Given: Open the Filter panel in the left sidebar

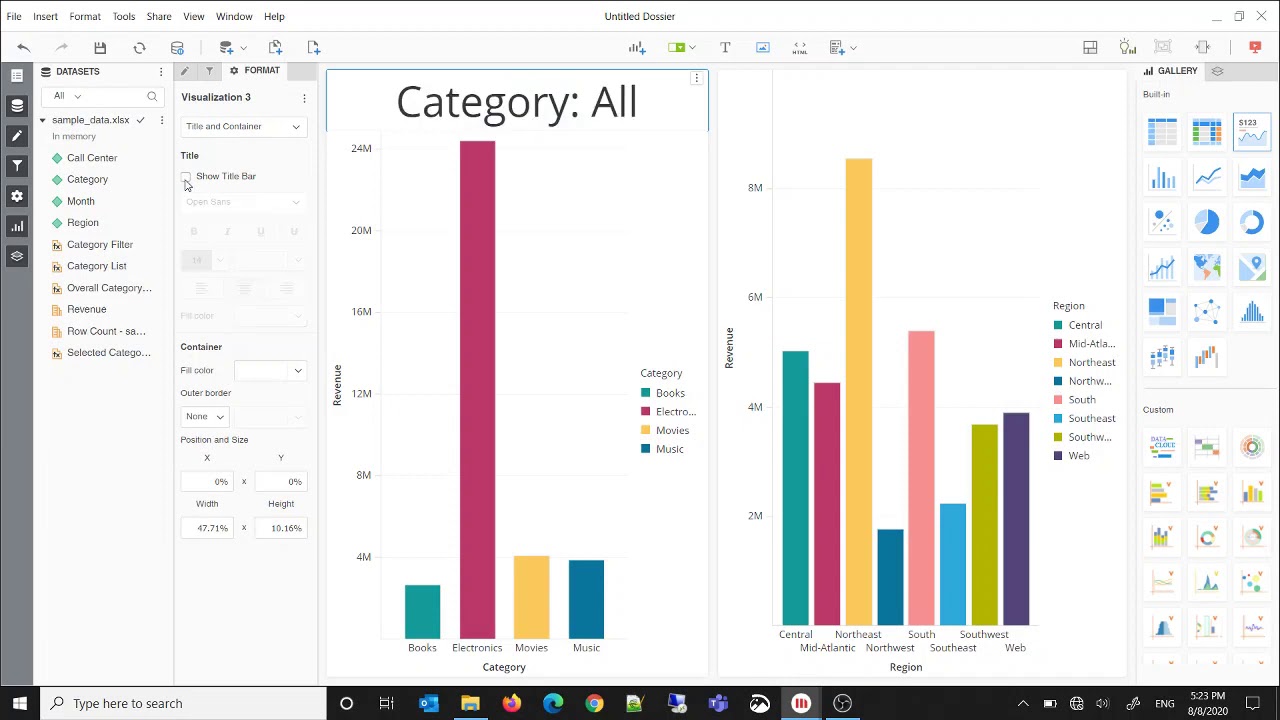Looking at the screenshot, I should (17, 166).
